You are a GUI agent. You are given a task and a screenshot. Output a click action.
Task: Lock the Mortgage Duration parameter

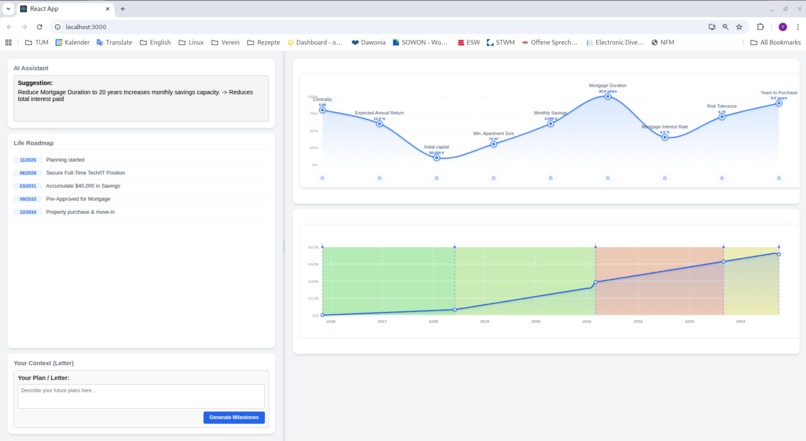(x=608, y=178)
